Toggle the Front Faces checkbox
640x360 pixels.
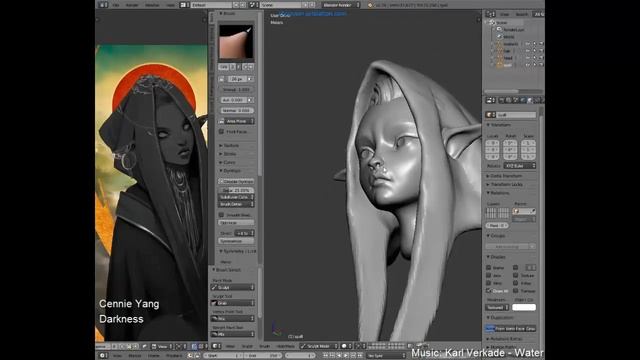click(222, 132)
